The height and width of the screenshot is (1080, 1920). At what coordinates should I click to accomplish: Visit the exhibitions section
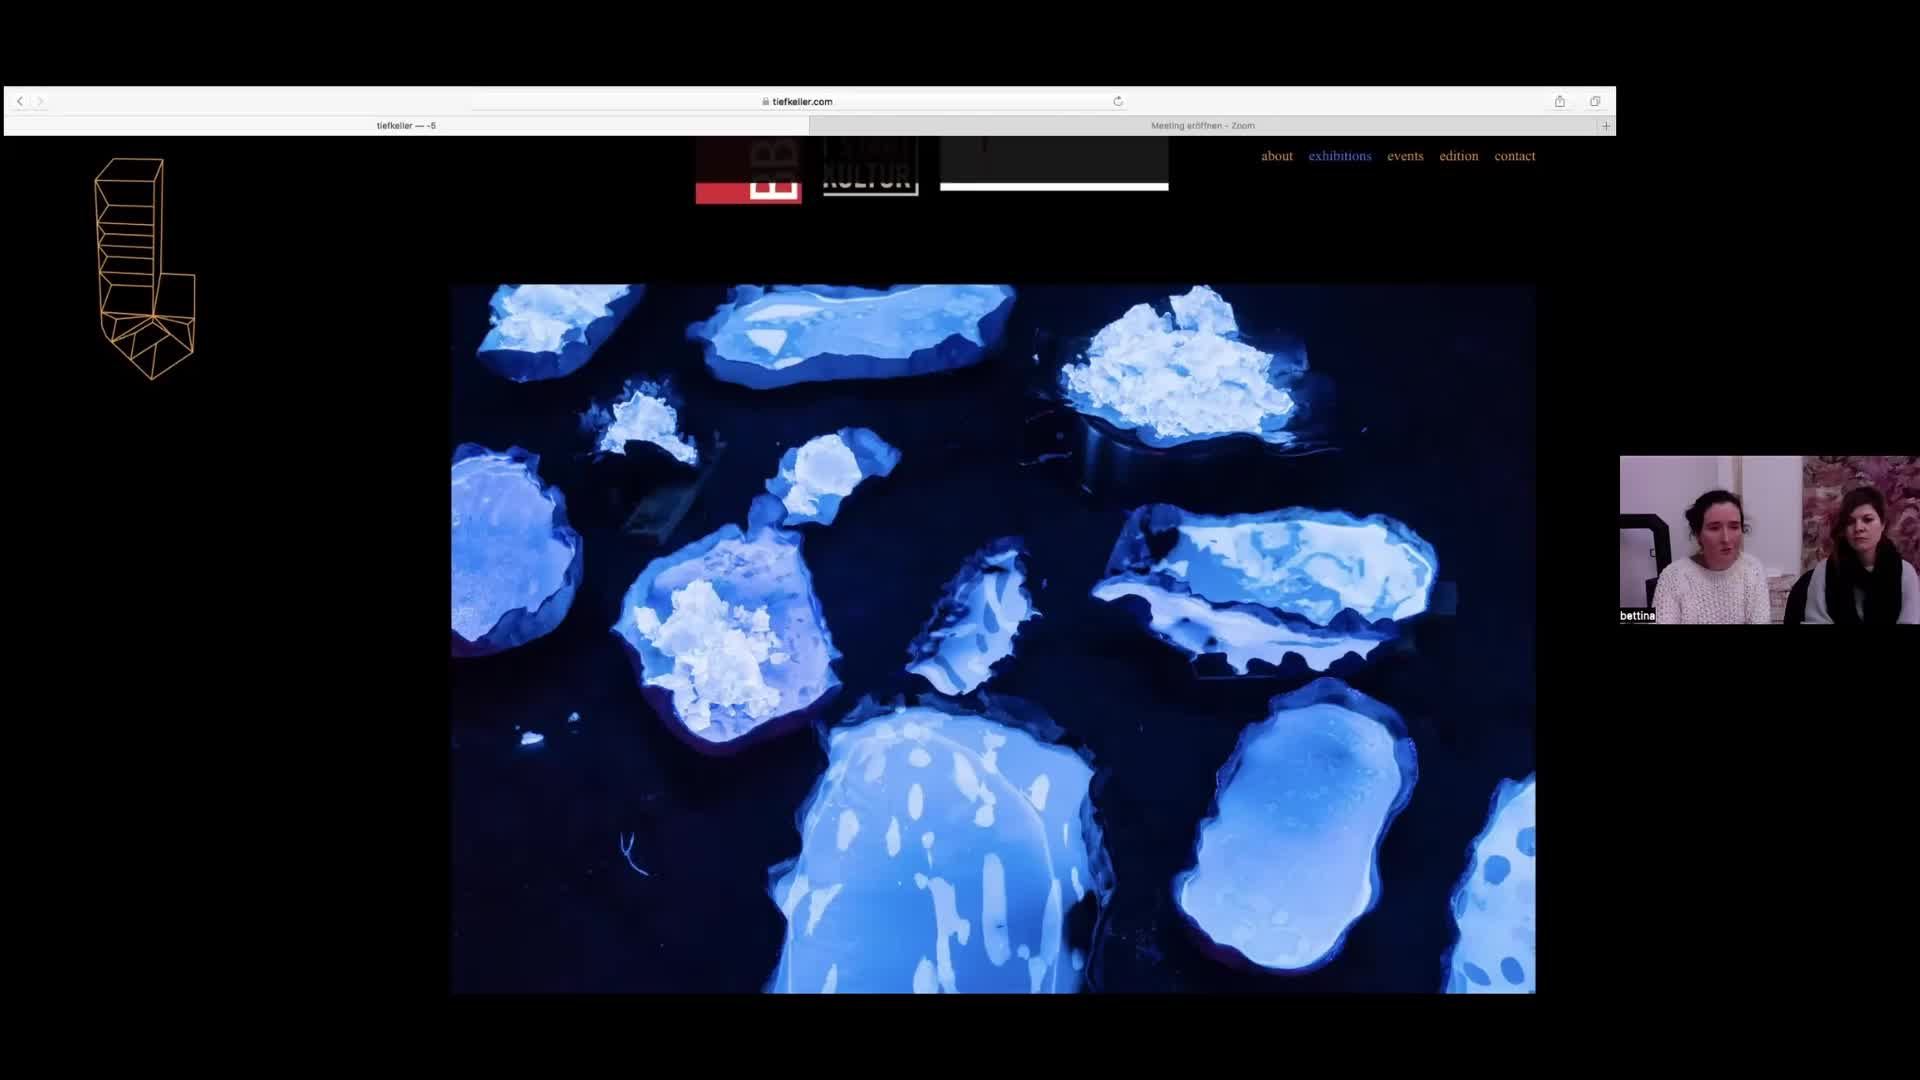[1340, 156]
